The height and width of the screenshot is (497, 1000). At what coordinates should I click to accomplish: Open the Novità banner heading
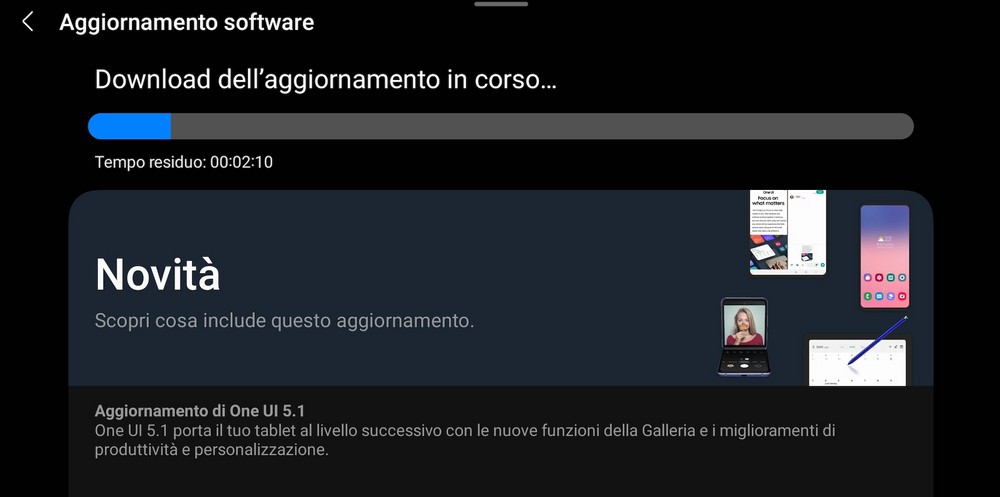coord(158,275)
